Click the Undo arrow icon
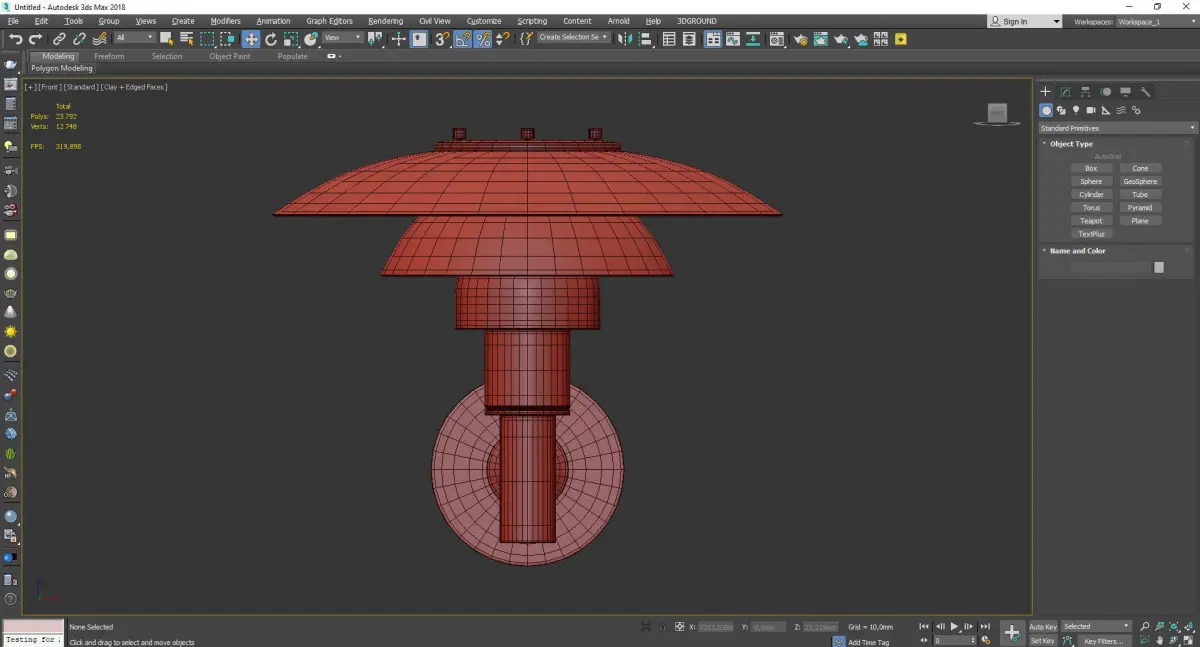Image resolution: width=1200 pixels, height=647 pixels. (x=16, y=39)
